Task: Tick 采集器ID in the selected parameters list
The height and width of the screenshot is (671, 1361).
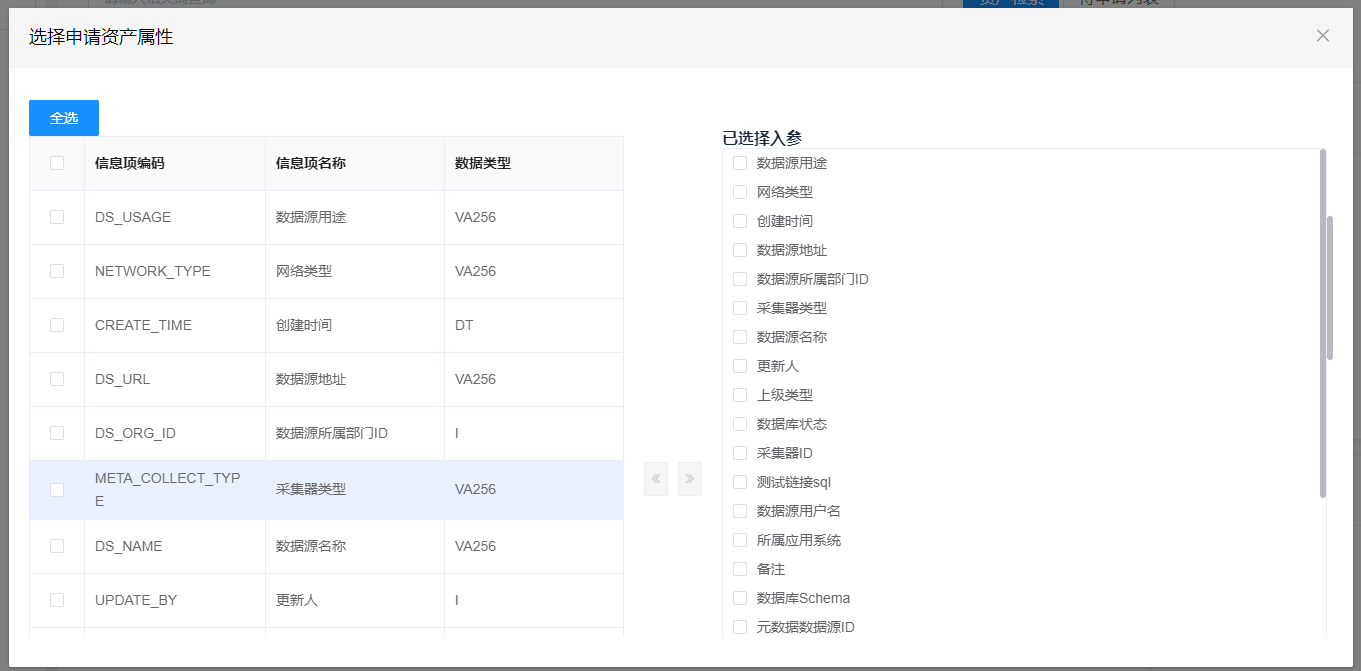Action: [740, 453]
